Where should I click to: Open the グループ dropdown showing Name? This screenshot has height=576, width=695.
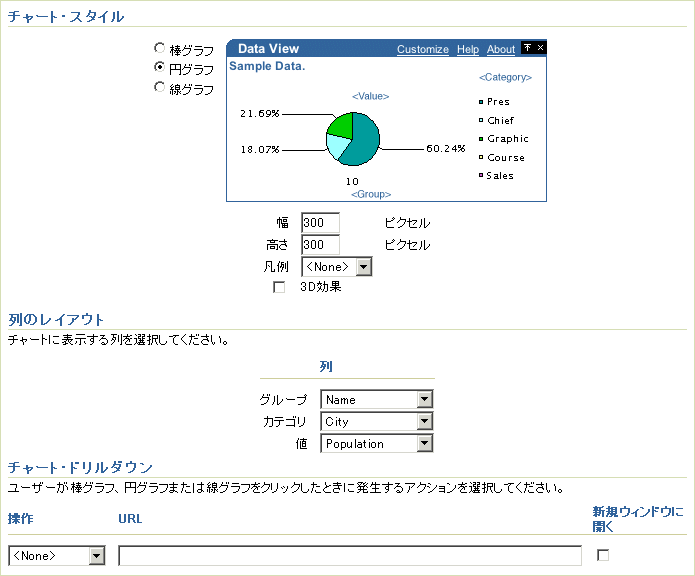(x=377, y=400)
